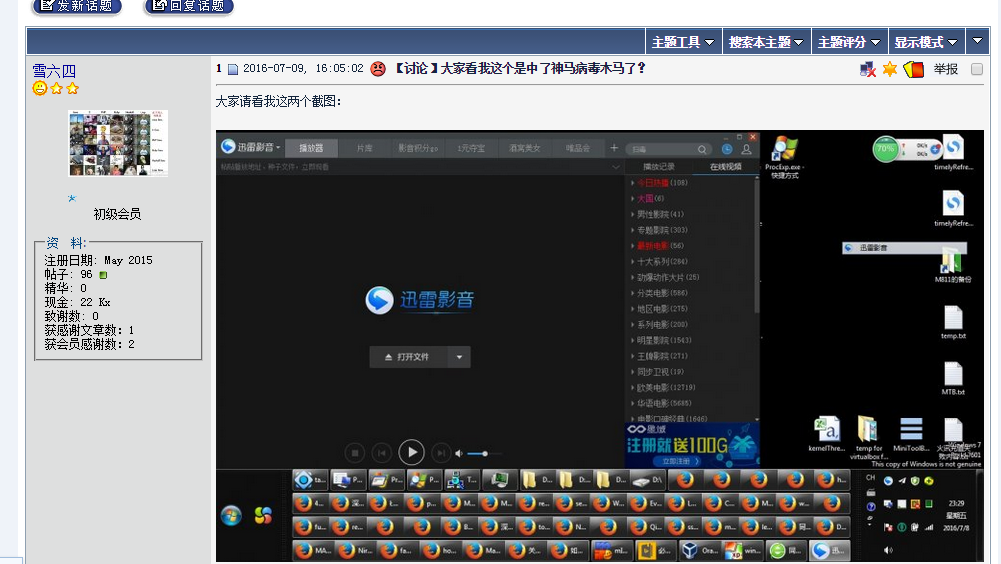Switch to the 片库 tab
The image size is (1001, 564).
[365, 148]
